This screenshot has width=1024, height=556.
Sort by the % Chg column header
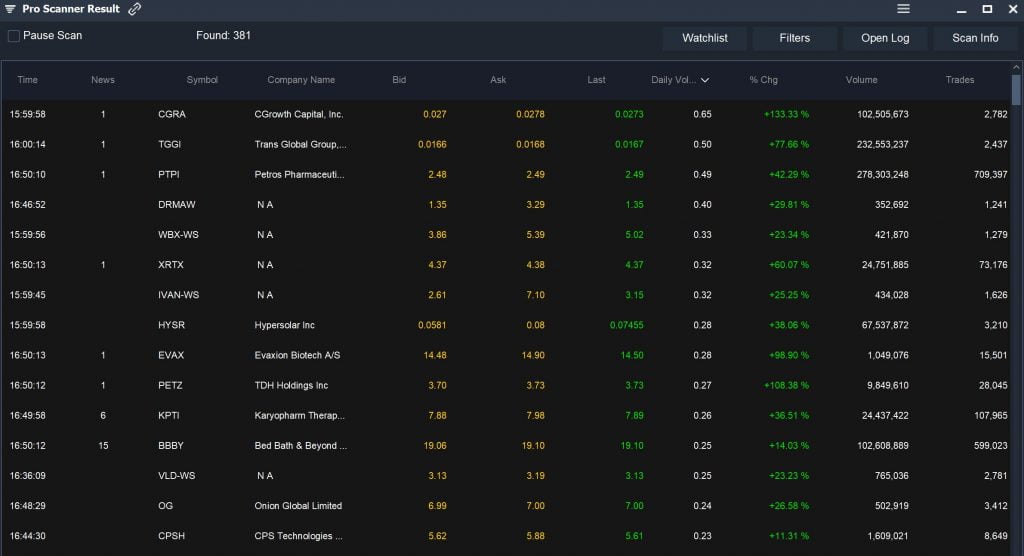763,80
